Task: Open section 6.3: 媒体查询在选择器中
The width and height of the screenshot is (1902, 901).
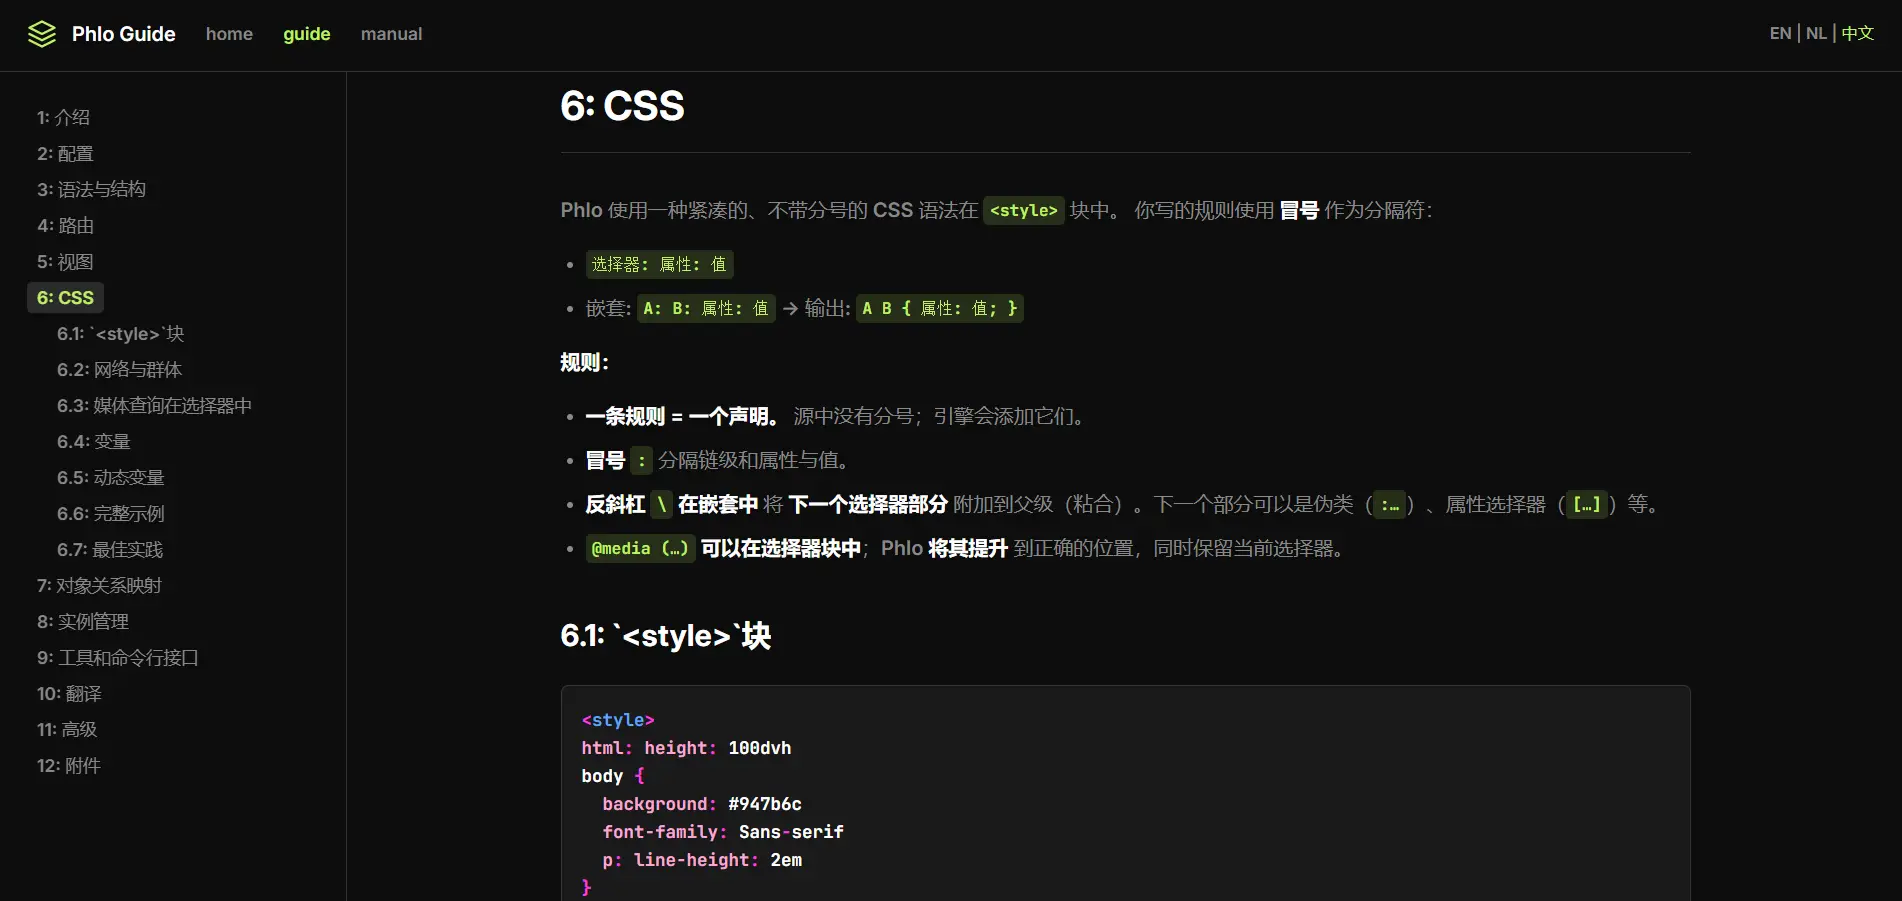Action: [x=154, y=406]
